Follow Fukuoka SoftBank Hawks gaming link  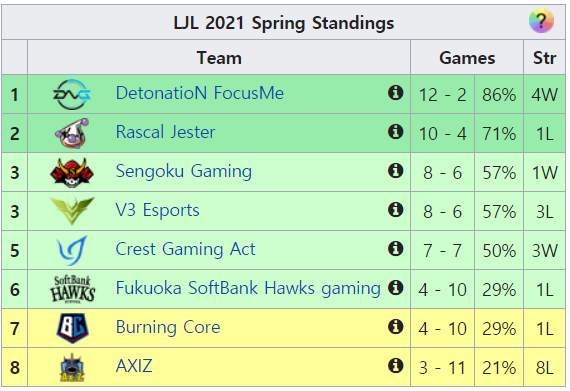248,288
